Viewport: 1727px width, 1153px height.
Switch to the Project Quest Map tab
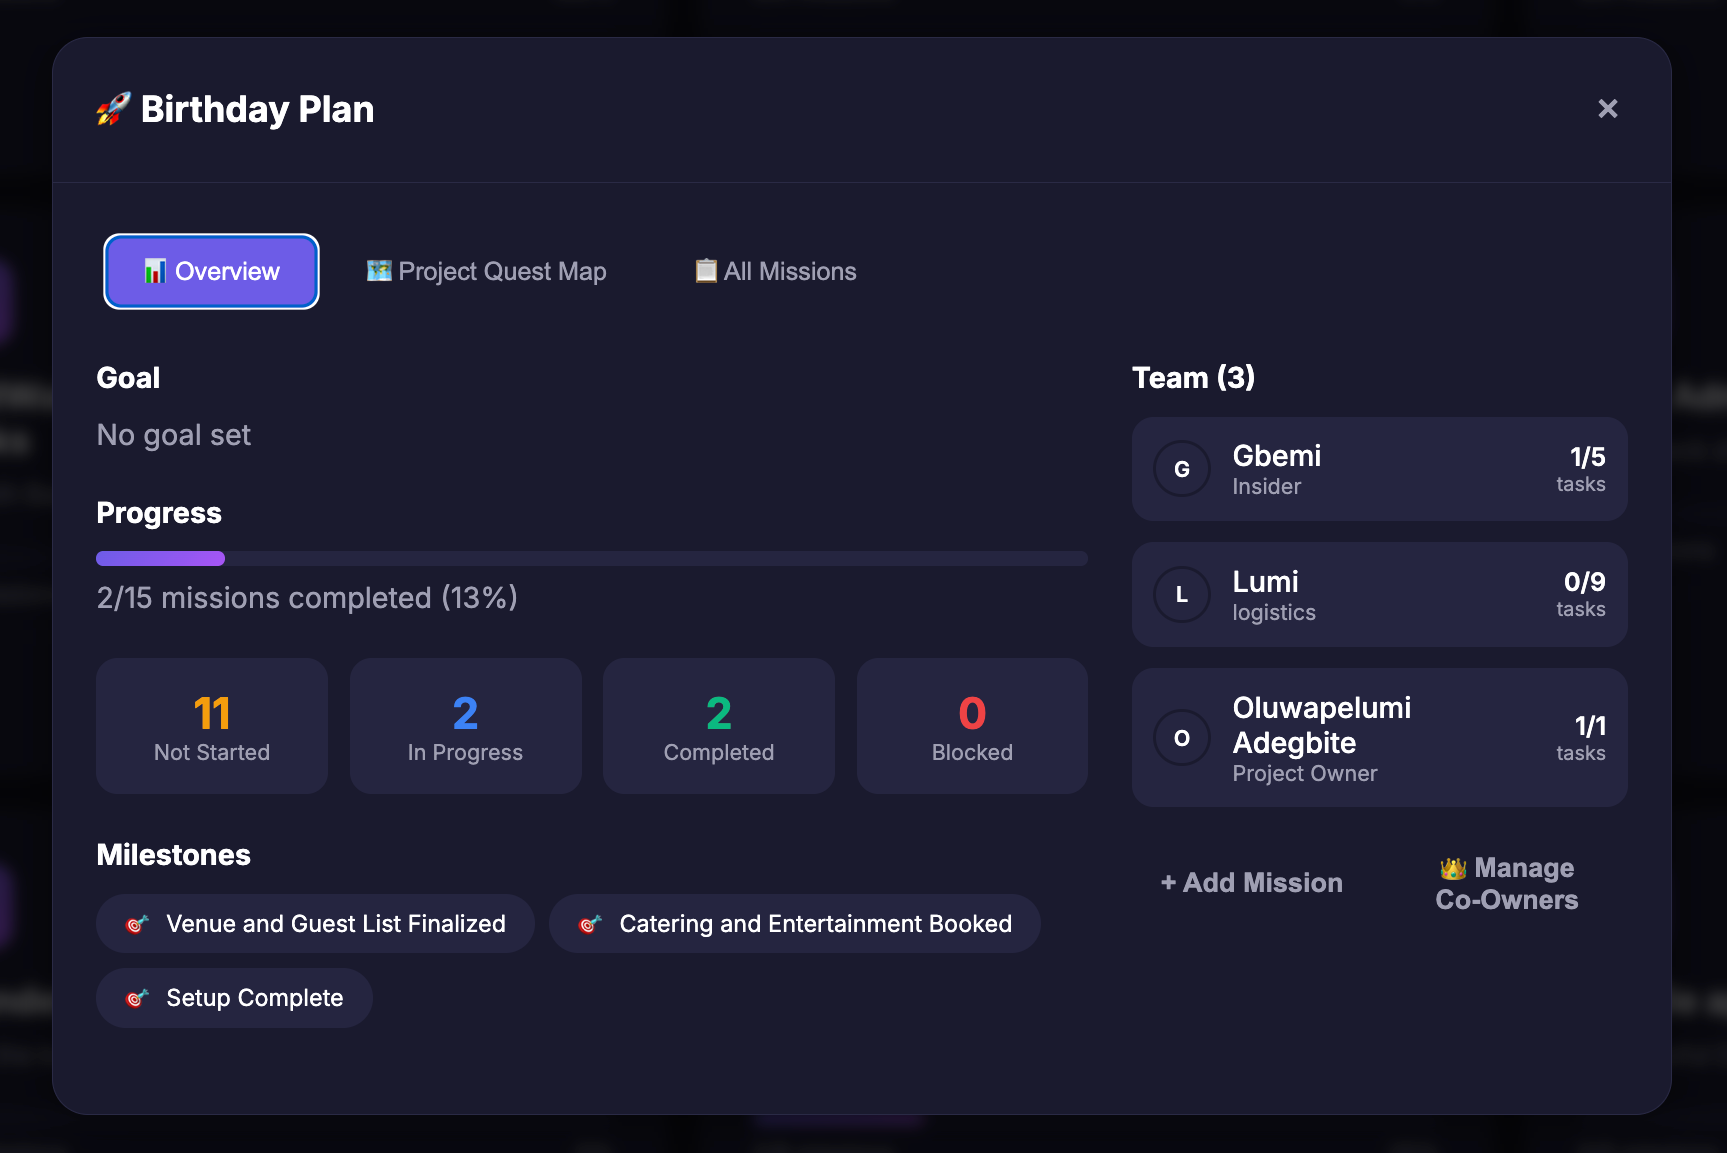(x=486, y=271)
